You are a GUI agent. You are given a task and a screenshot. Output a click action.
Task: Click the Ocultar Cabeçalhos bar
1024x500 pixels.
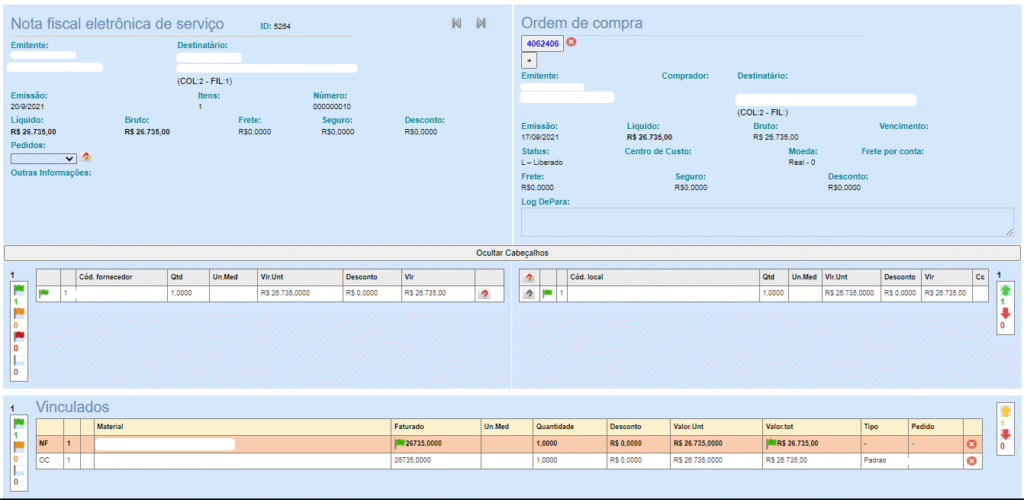coord(511,253)
